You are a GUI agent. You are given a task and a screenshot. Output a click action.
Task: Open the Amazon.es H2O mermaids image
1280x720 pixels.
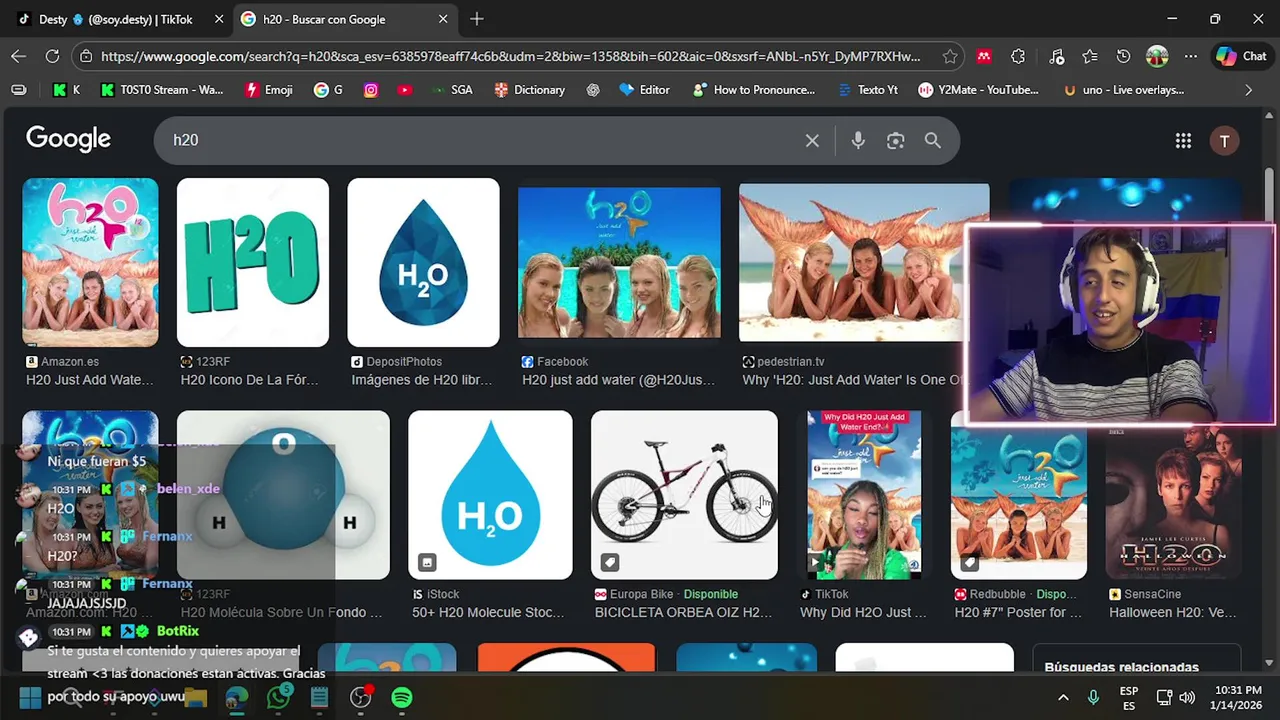pyautogui.click(x=90, y=262)
